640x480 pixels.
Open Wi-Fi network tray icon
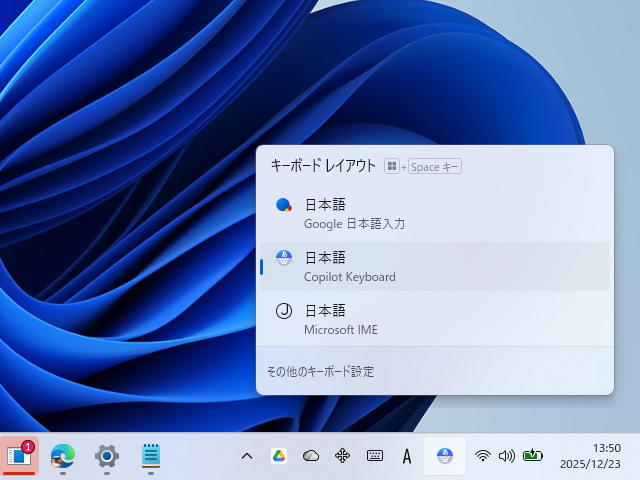click(483, 456)
